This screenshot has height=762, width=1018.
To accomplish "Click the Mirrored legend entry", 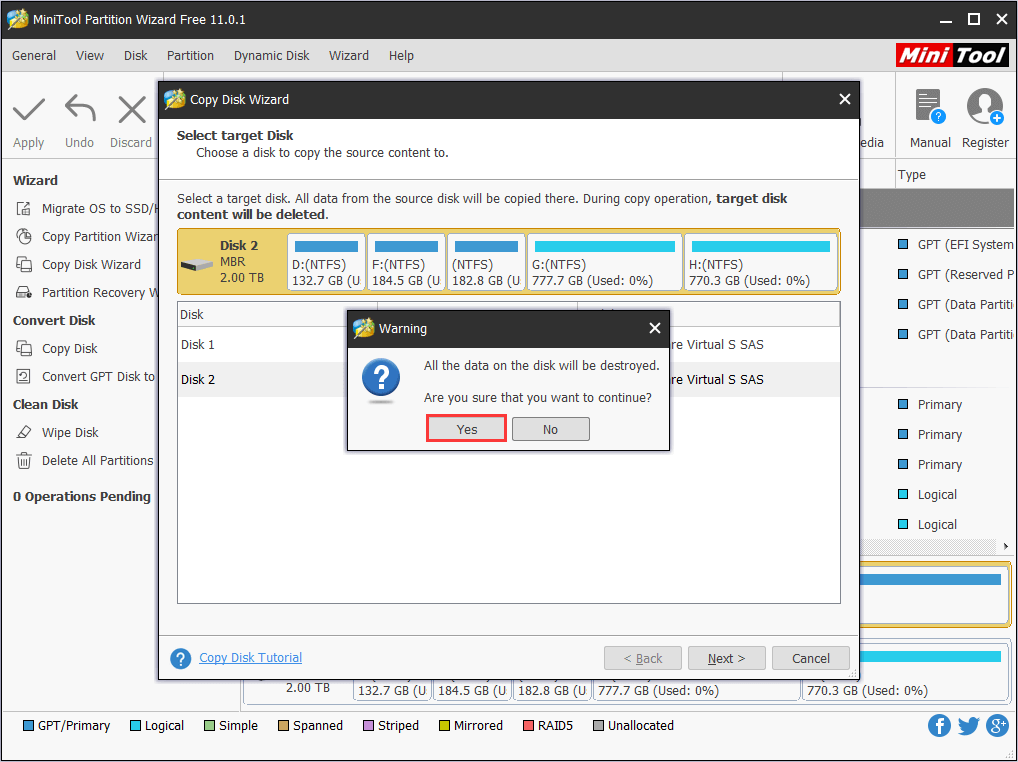I will (471, 726).
